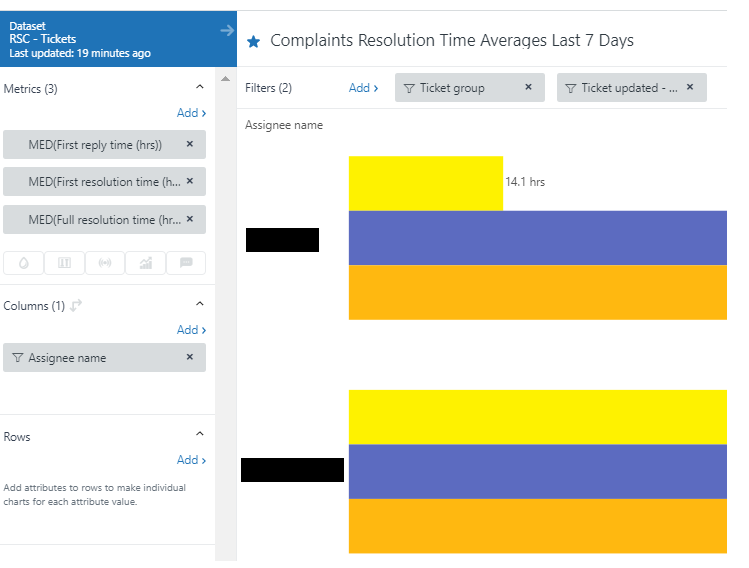This screenshot has width=749, height=568.
Task: Add an attribute to Rows
Action: [x=191, y=460]
